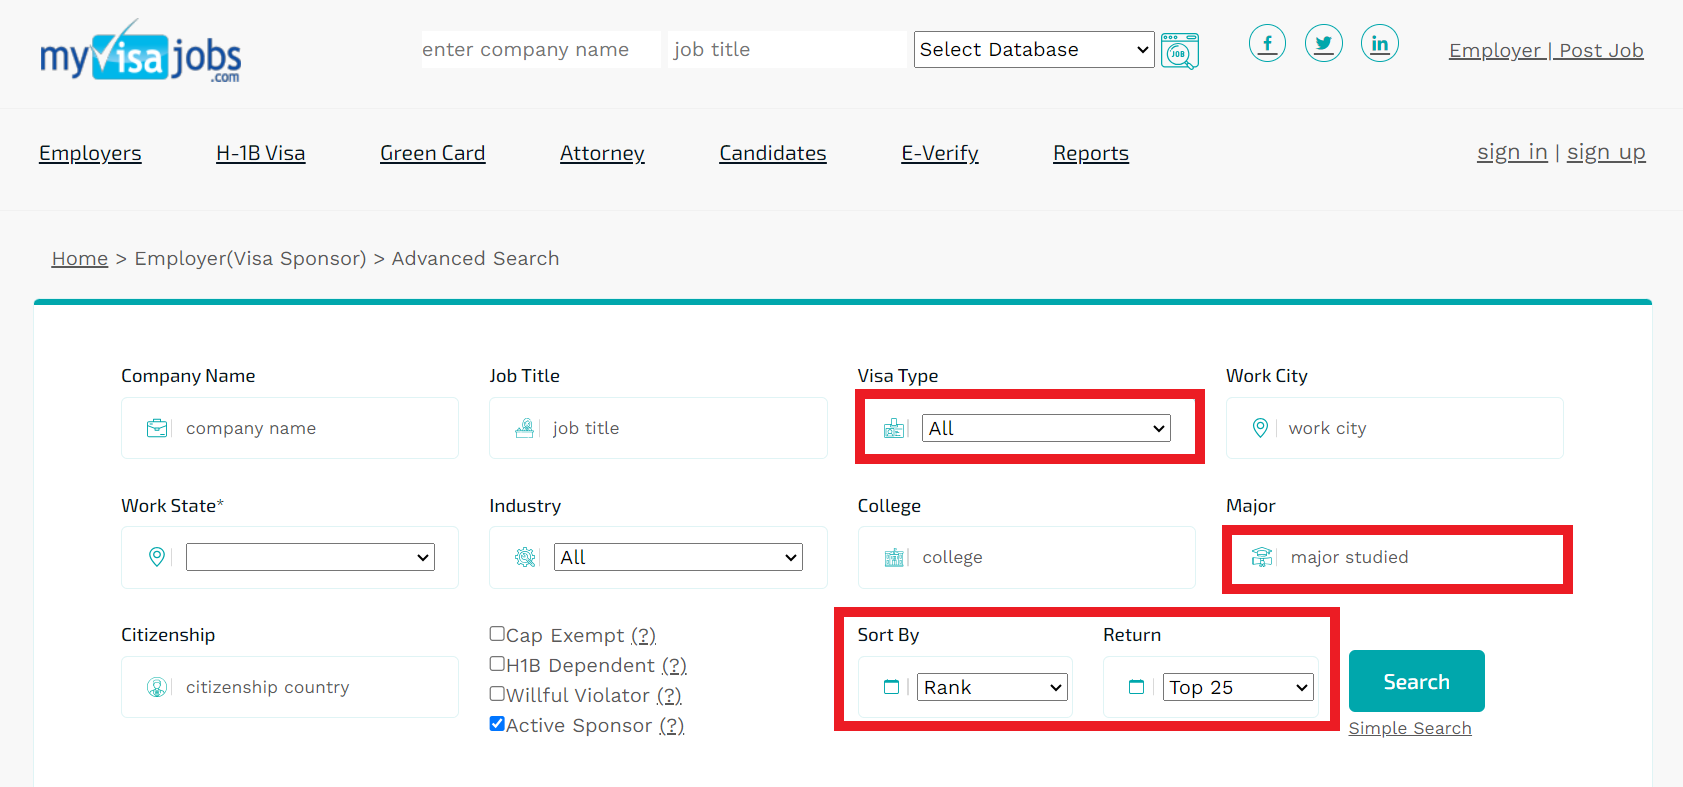Enable the Cap Exempt checkbox
This screenshot has width=1683, height=787.
[x=497, y=633]
